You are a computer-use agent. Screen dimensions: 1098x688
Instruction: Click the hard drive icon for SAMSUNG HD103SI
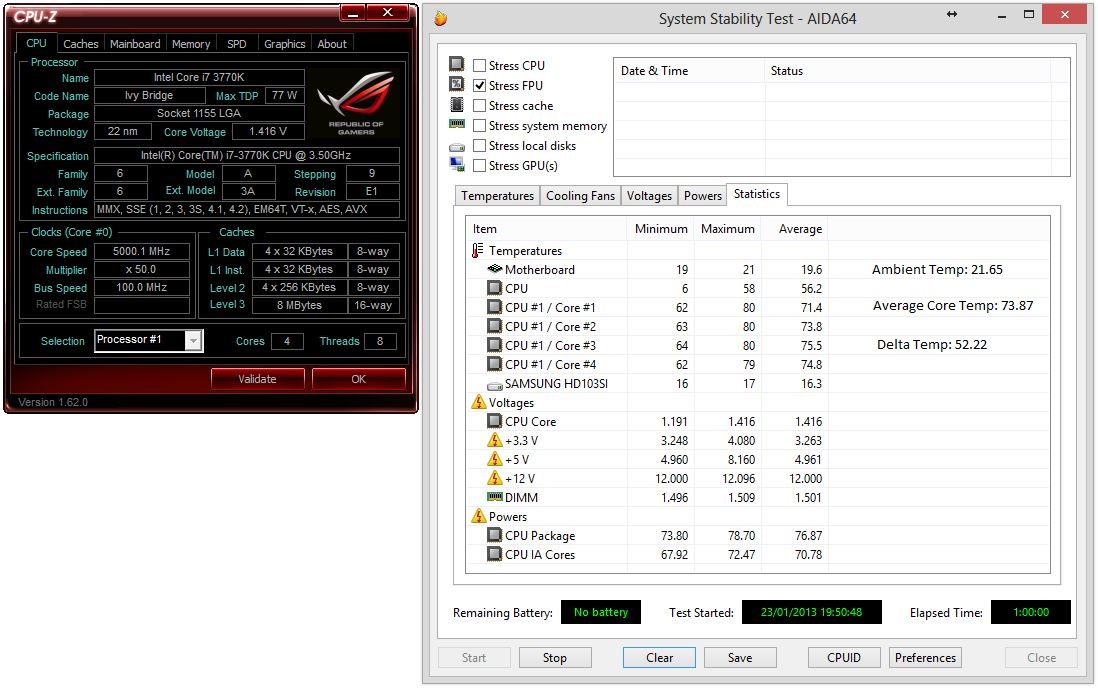coord(494,385)
